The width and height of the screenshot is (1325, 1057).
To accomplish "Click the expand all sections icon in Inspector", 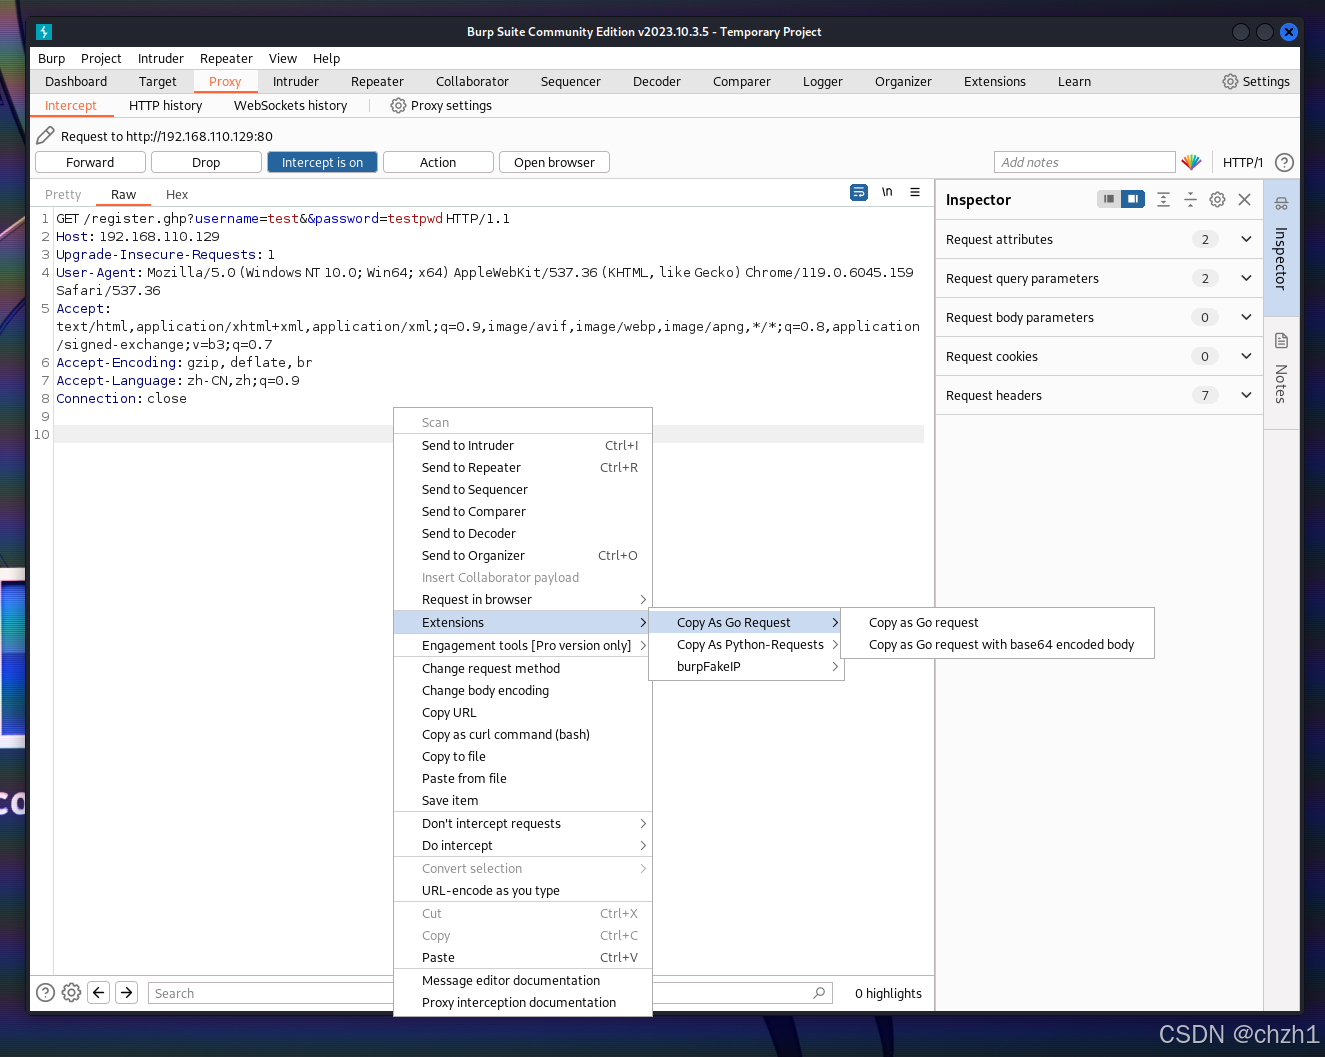I will [1163, 199].
